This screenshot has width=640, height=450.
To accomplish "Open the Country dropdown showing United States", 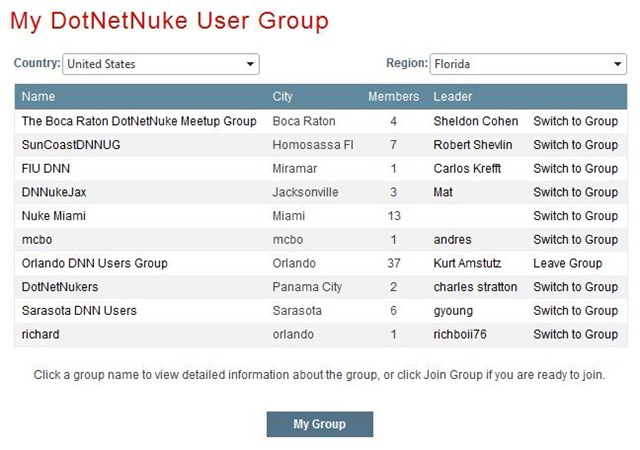I will point(161,64).
